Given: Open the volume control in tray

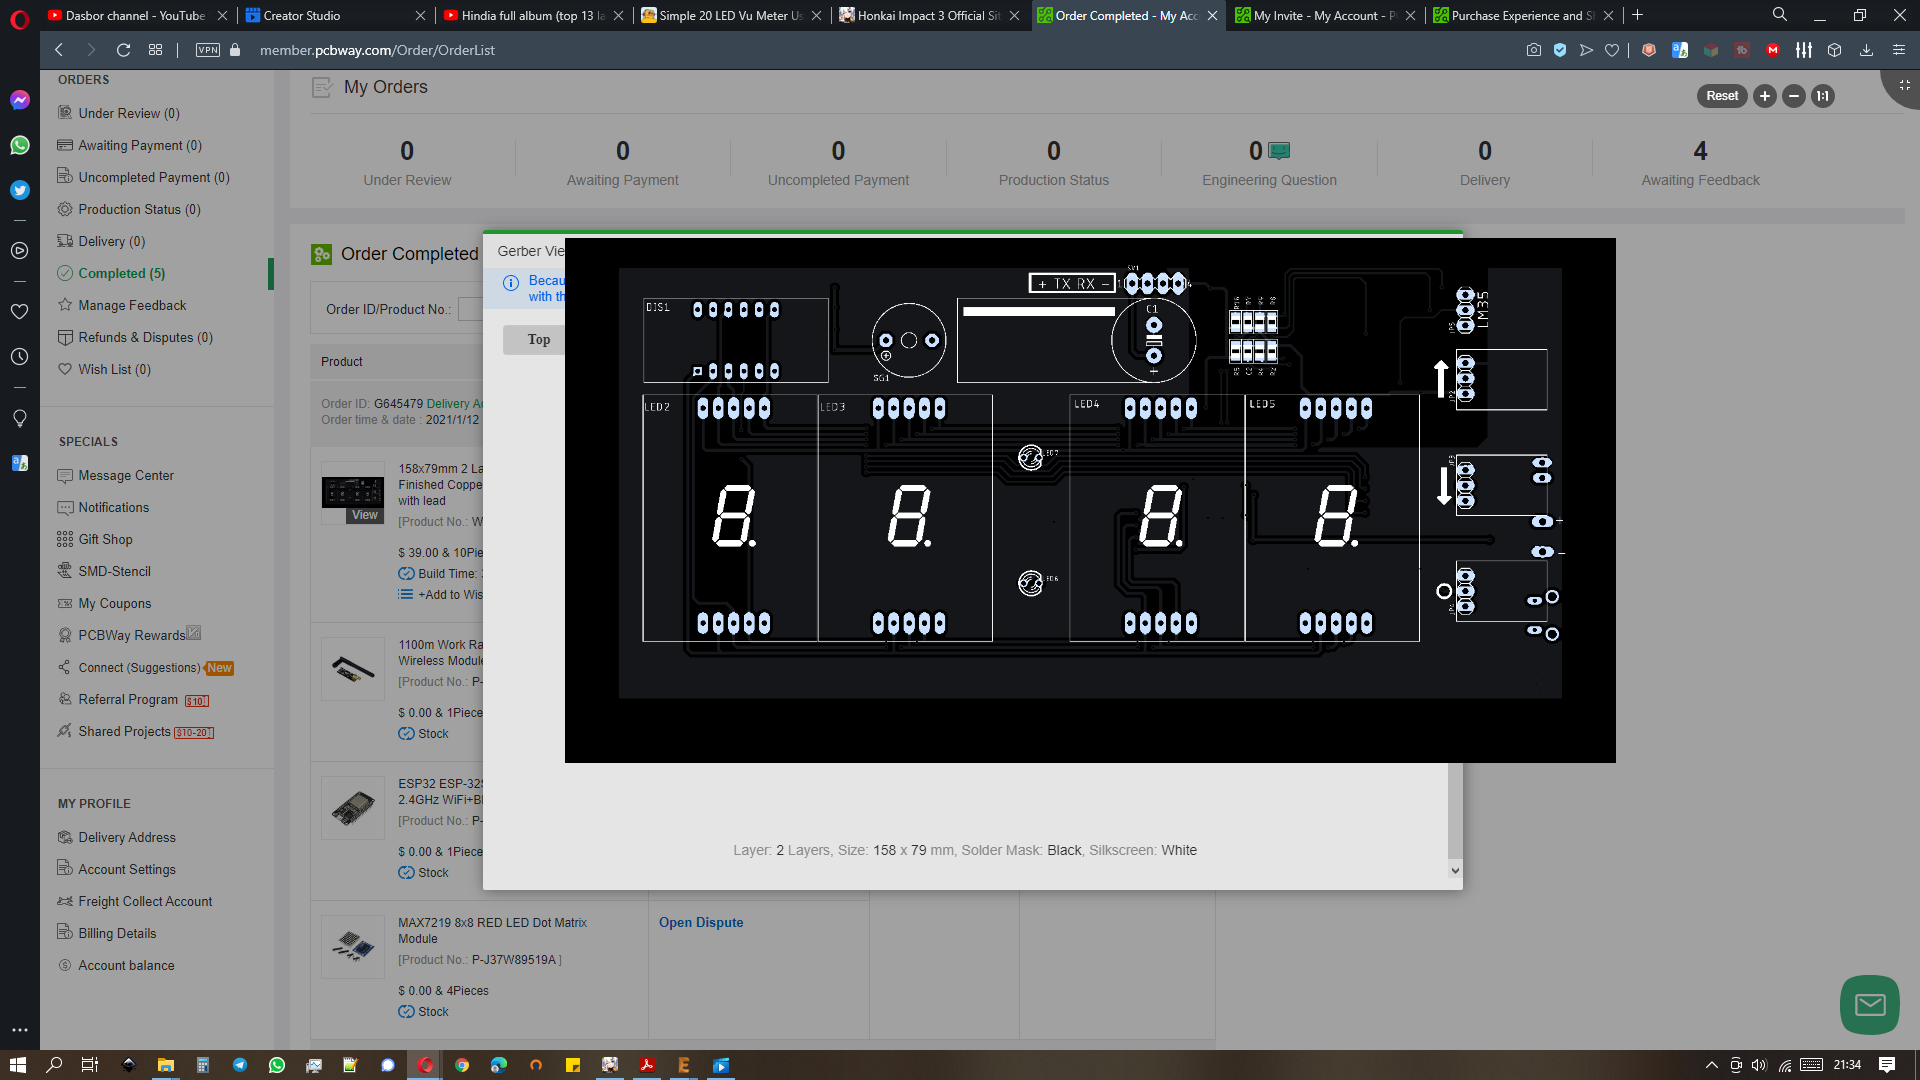Looking at the screenshot, I should [1759, 1065].
